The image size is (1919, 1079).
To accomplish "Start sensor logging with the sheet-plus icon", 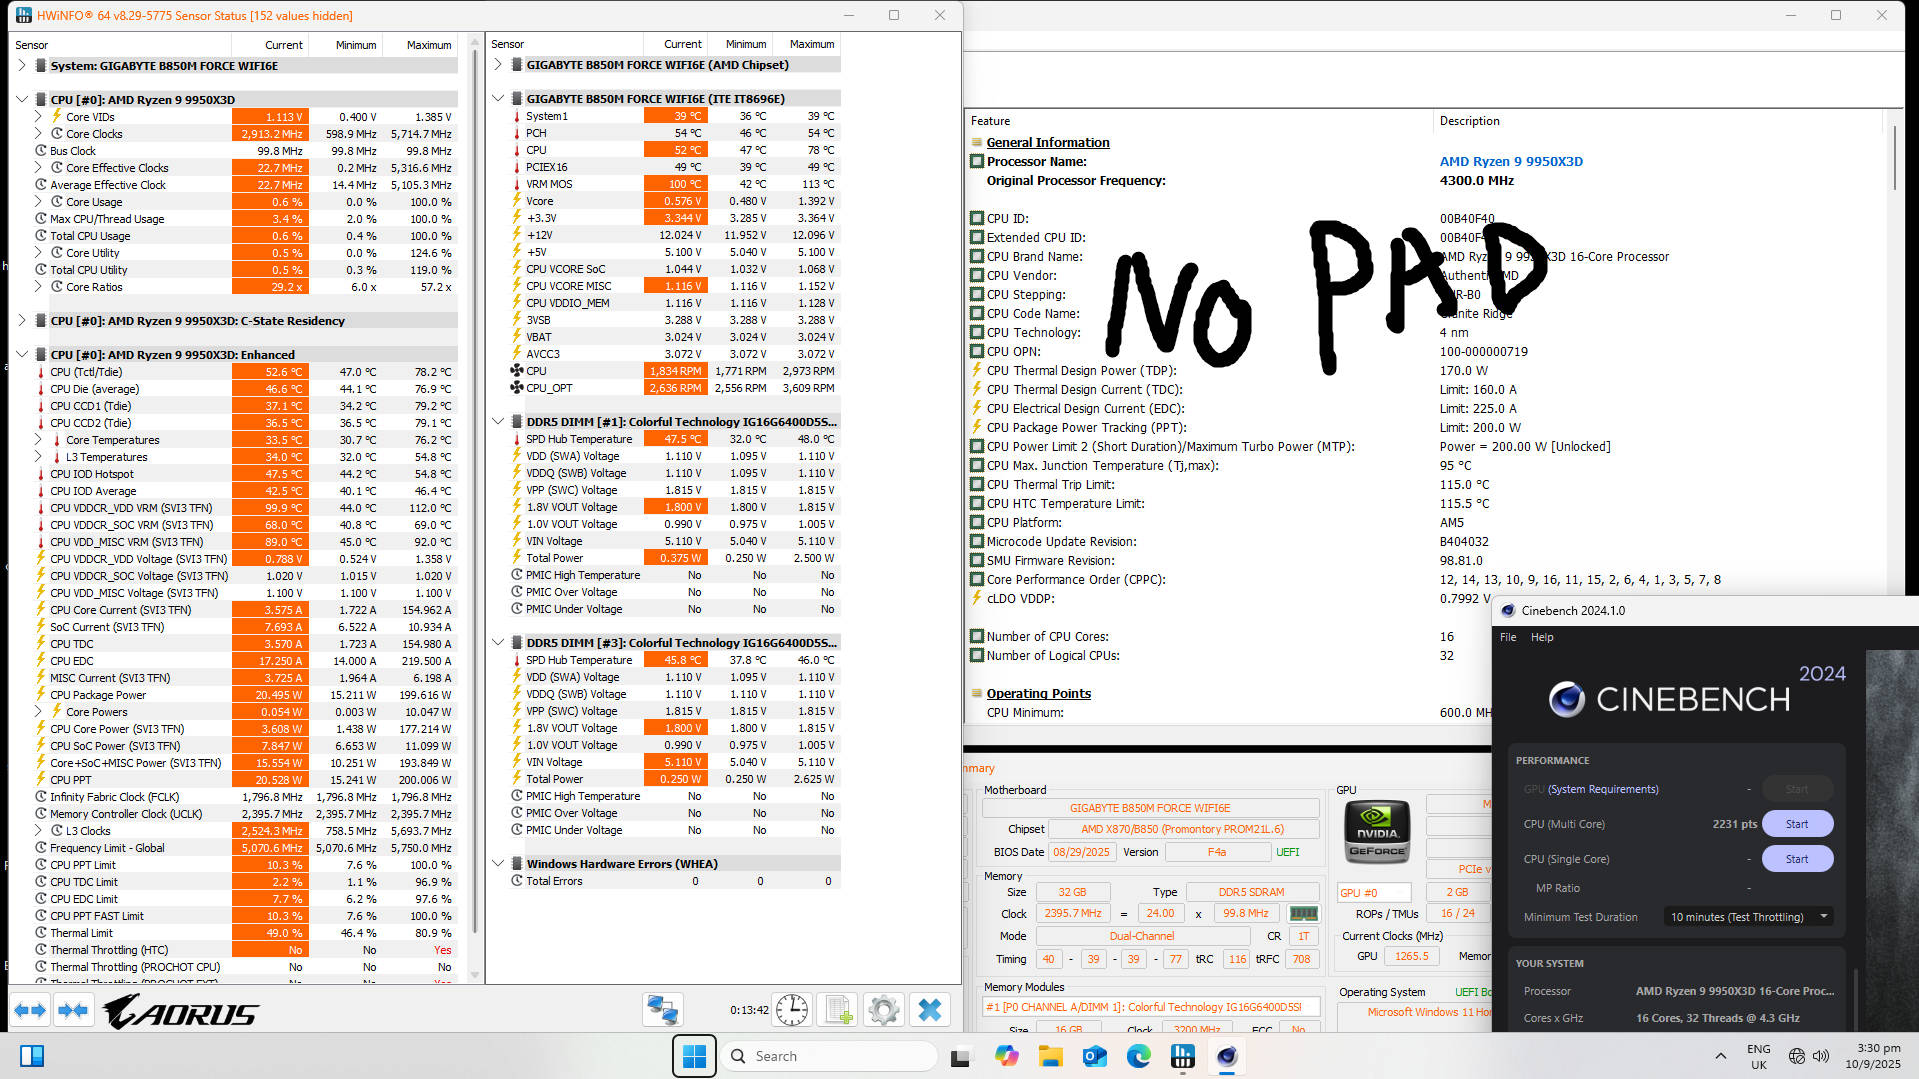I will coord(838,1010).
